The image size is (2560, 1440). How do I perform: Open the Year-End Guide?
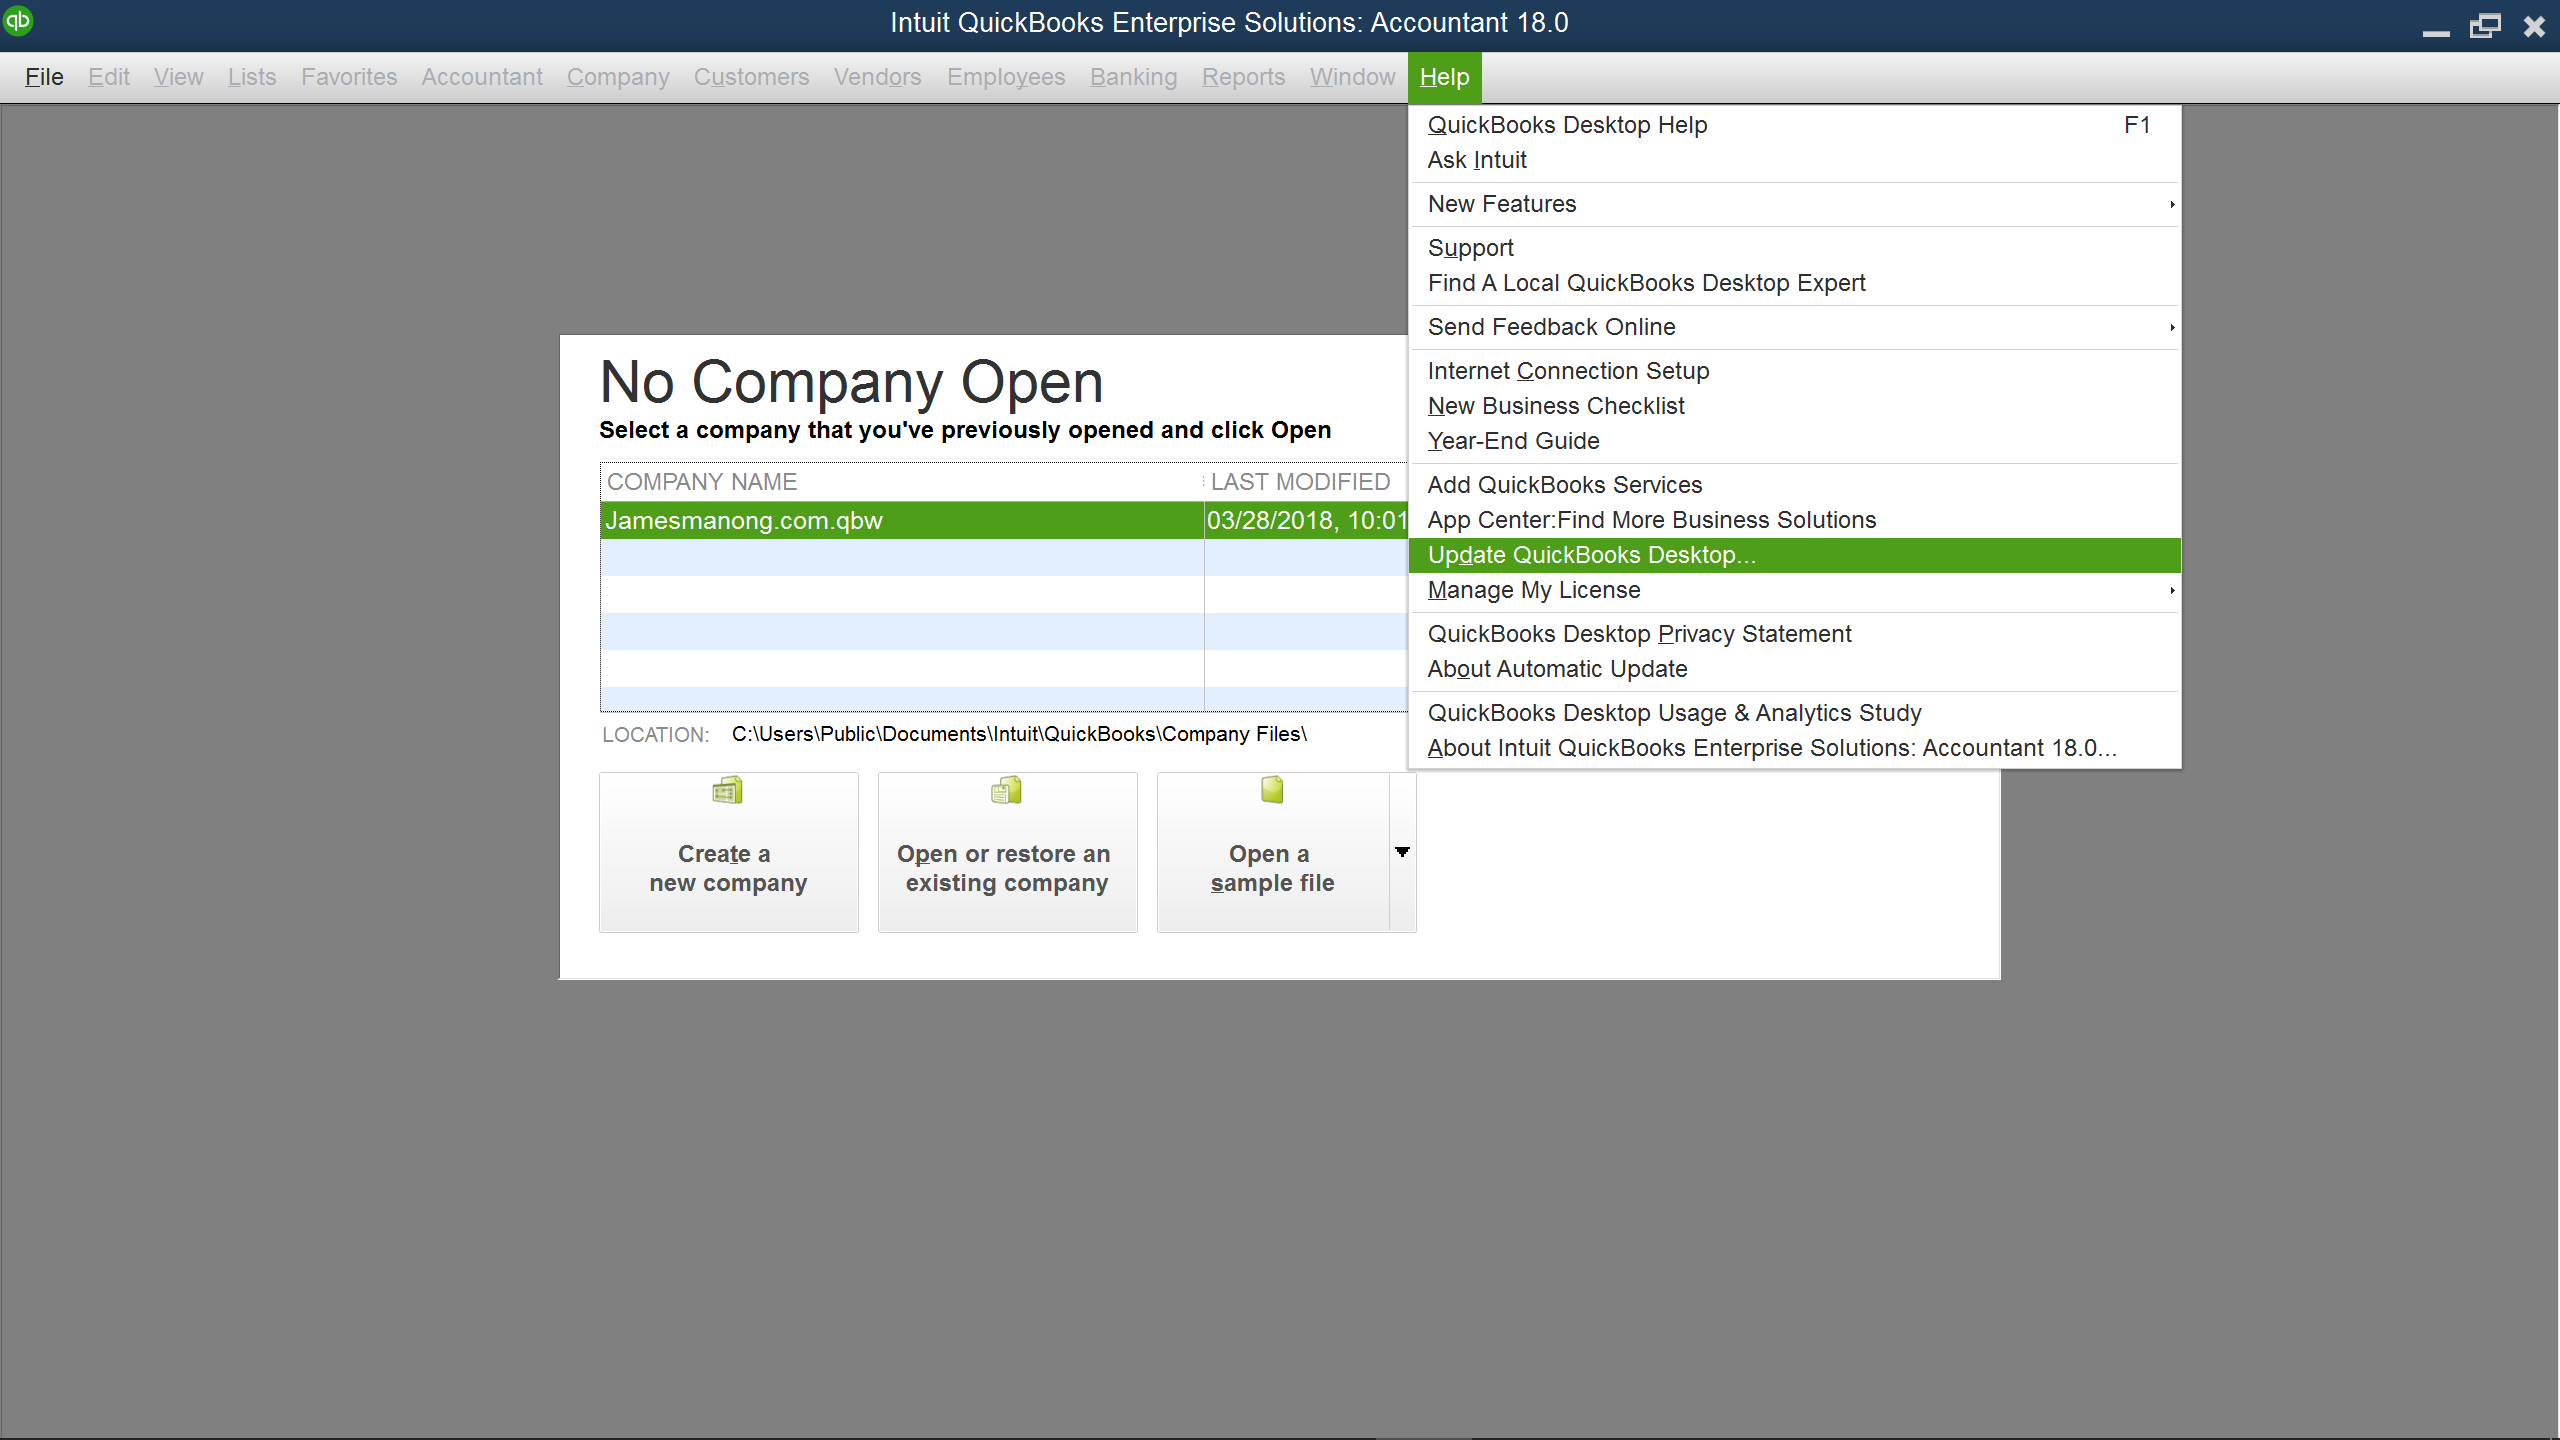pyautogui.click(x=1513, y=440)
